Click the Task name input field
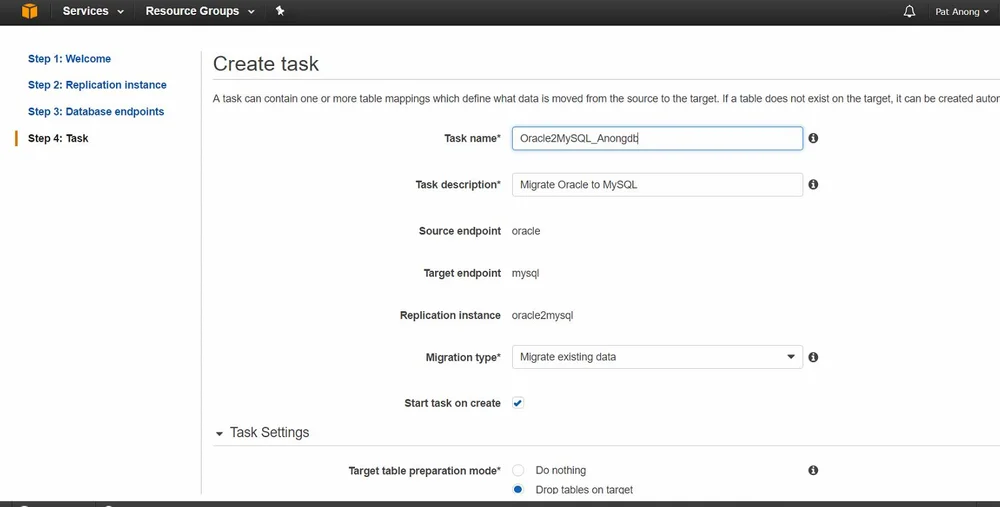Viewport: 1000px width, 507px height. point(657,138)
